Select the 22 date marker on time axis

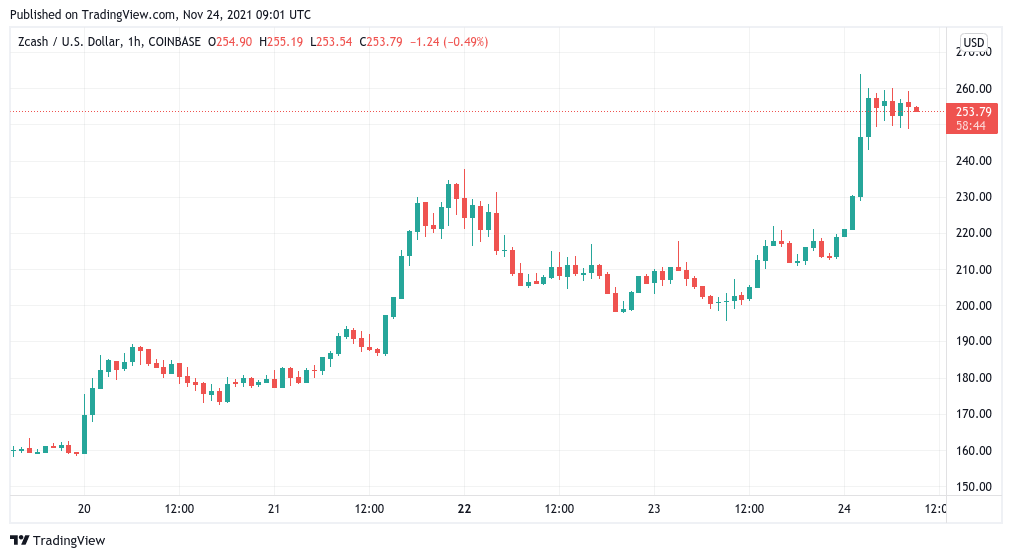tap(464, 509)
